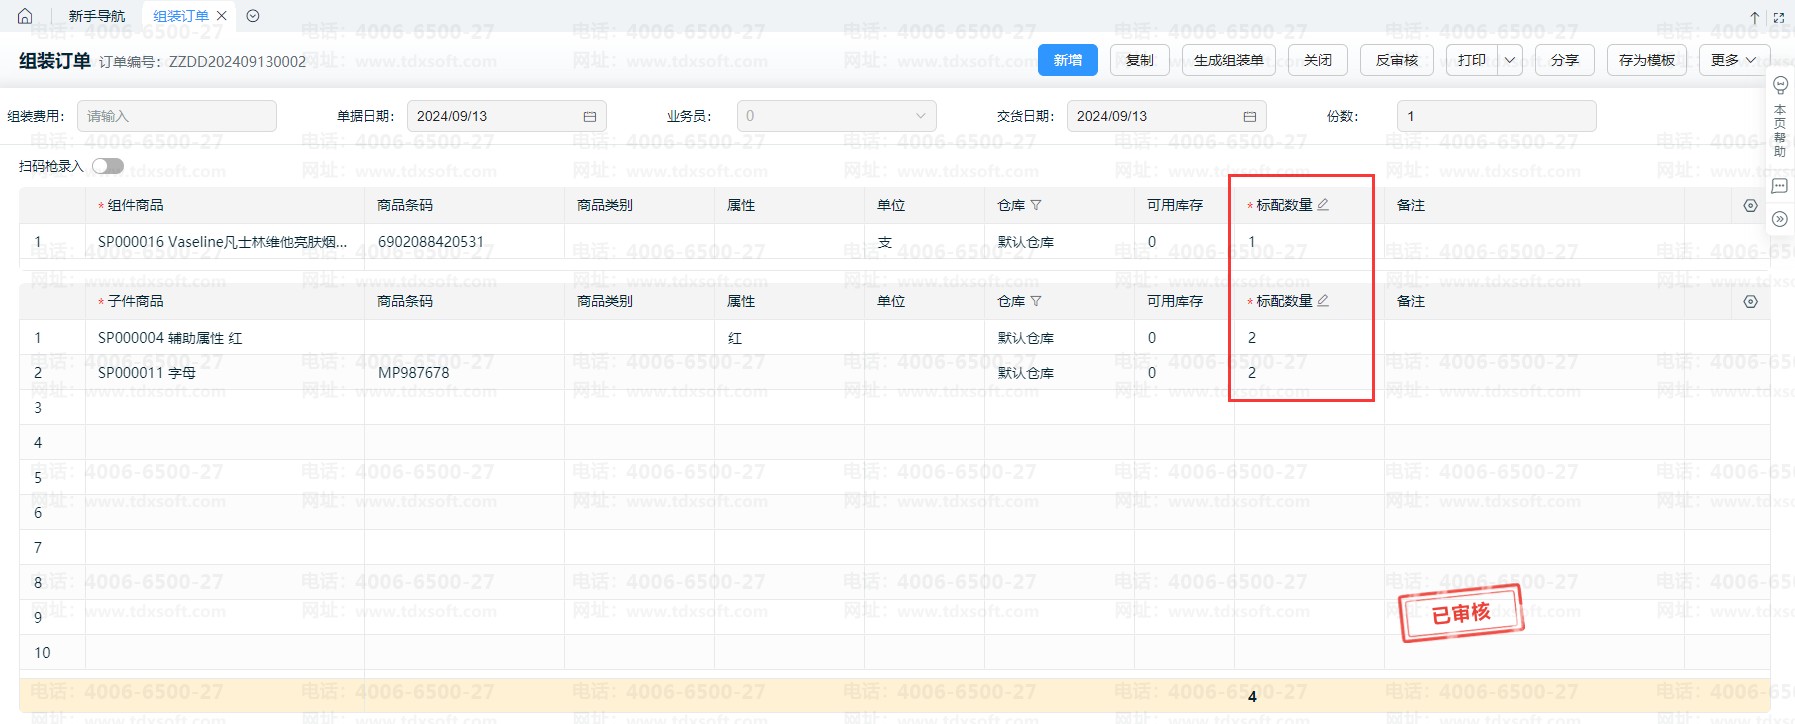Go to the home page icon

click(25, 16)
